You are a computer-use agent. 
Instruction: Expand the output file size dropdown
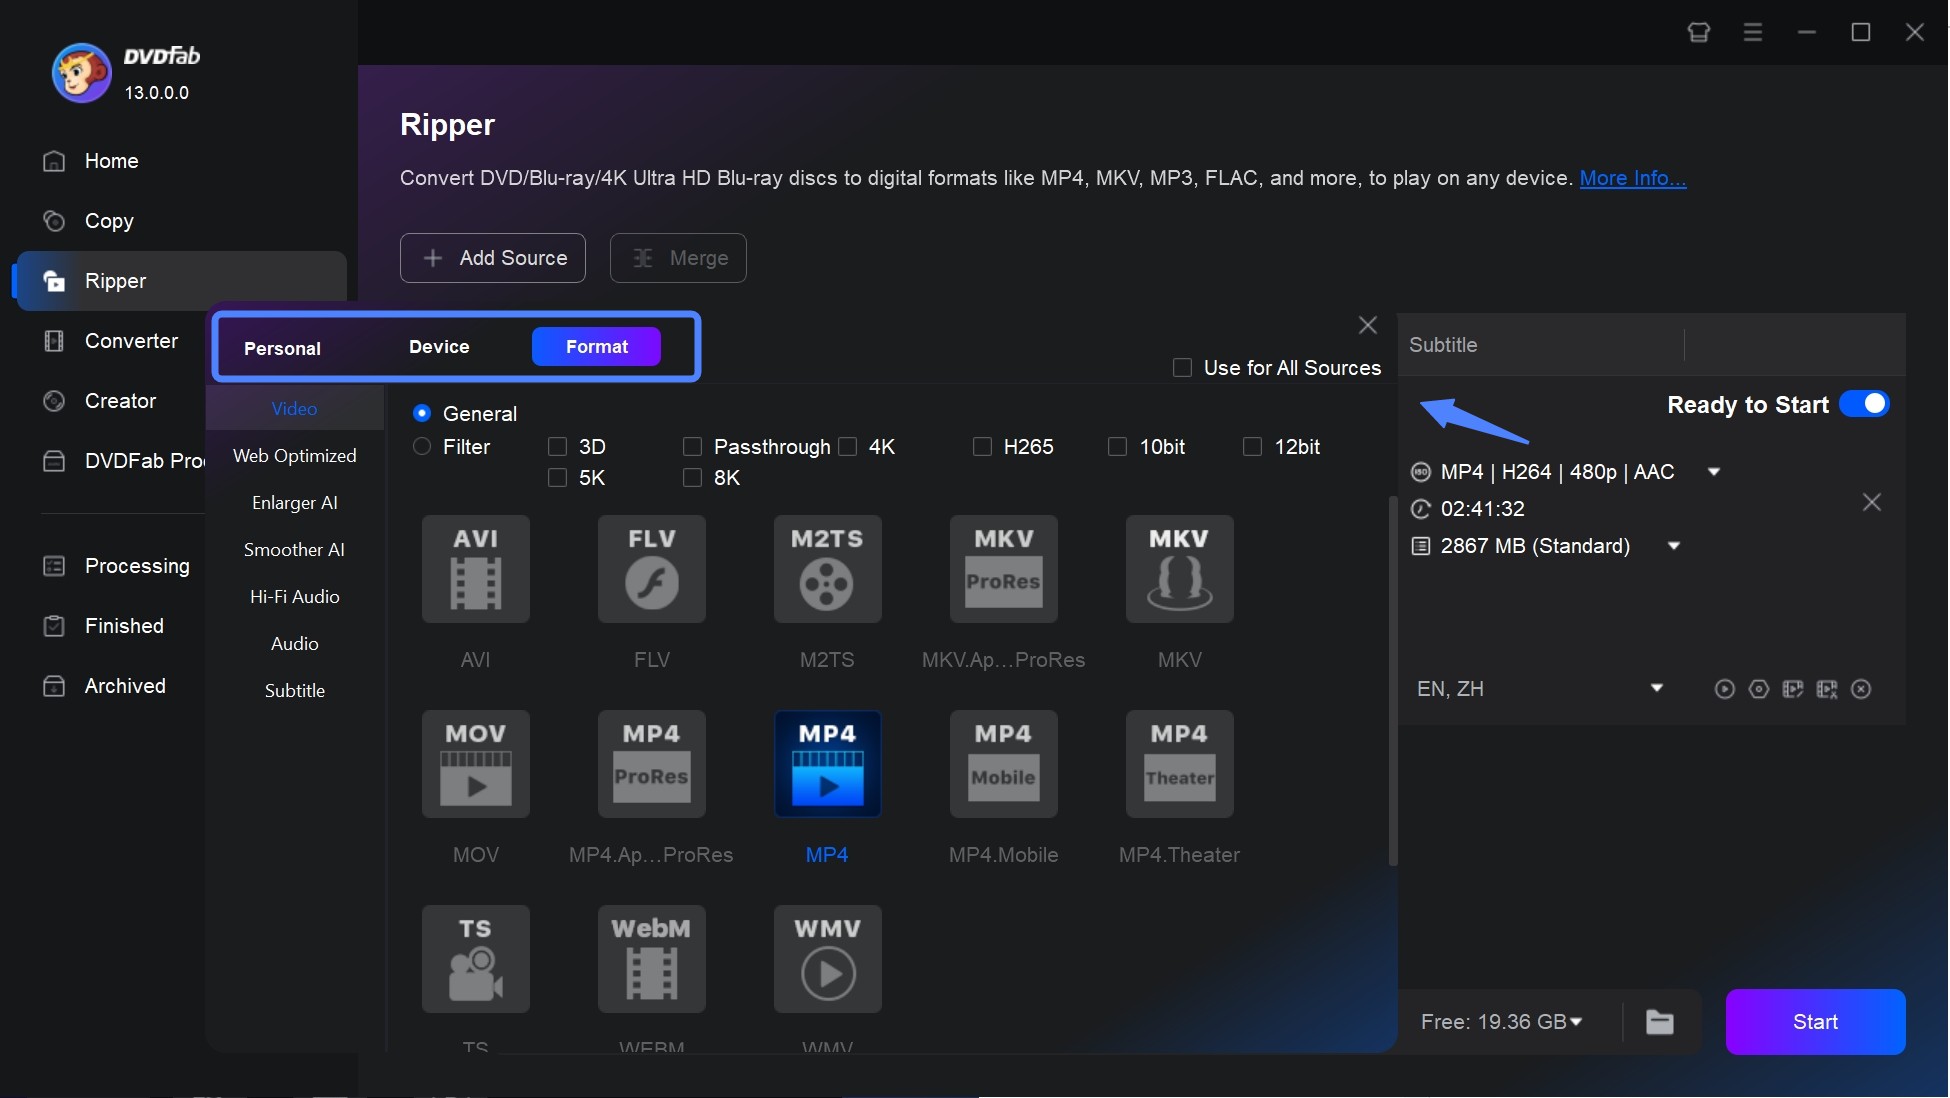(x=1674, y=545)
